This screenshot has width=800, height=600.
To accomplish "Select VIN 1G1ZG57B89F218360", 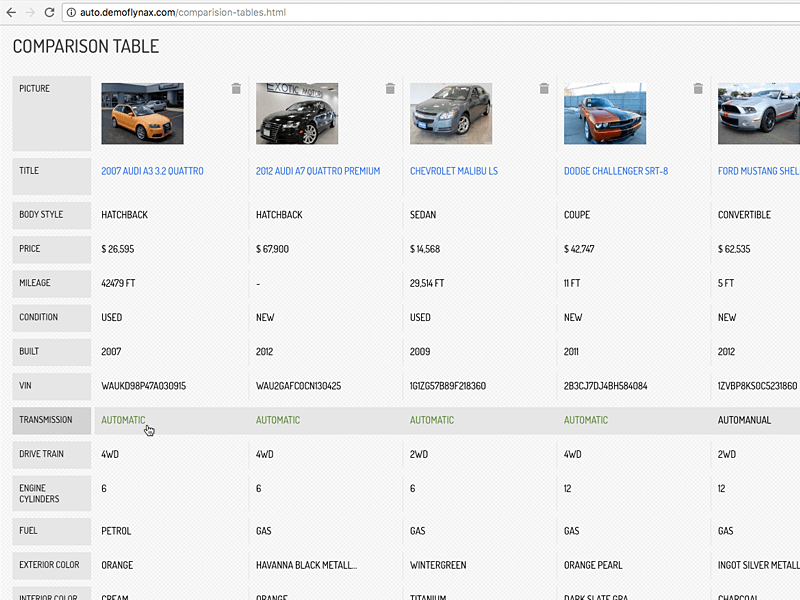I will pos(448,386).
